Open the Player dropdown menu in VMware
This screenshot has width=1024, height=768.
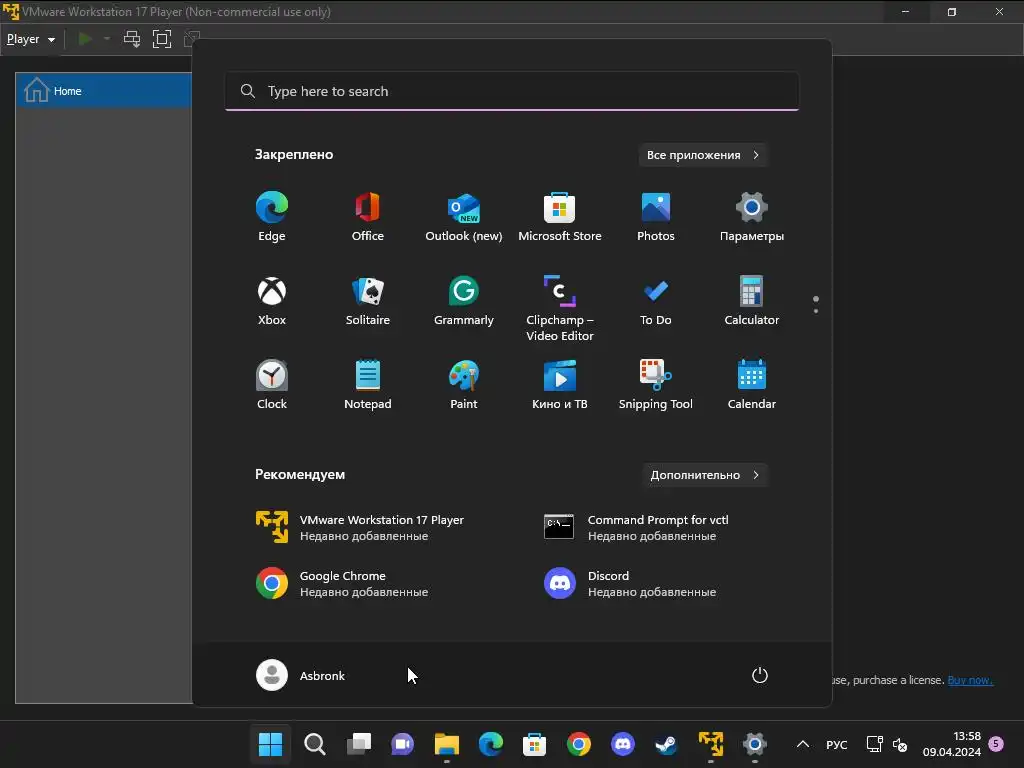pos(31,39)
